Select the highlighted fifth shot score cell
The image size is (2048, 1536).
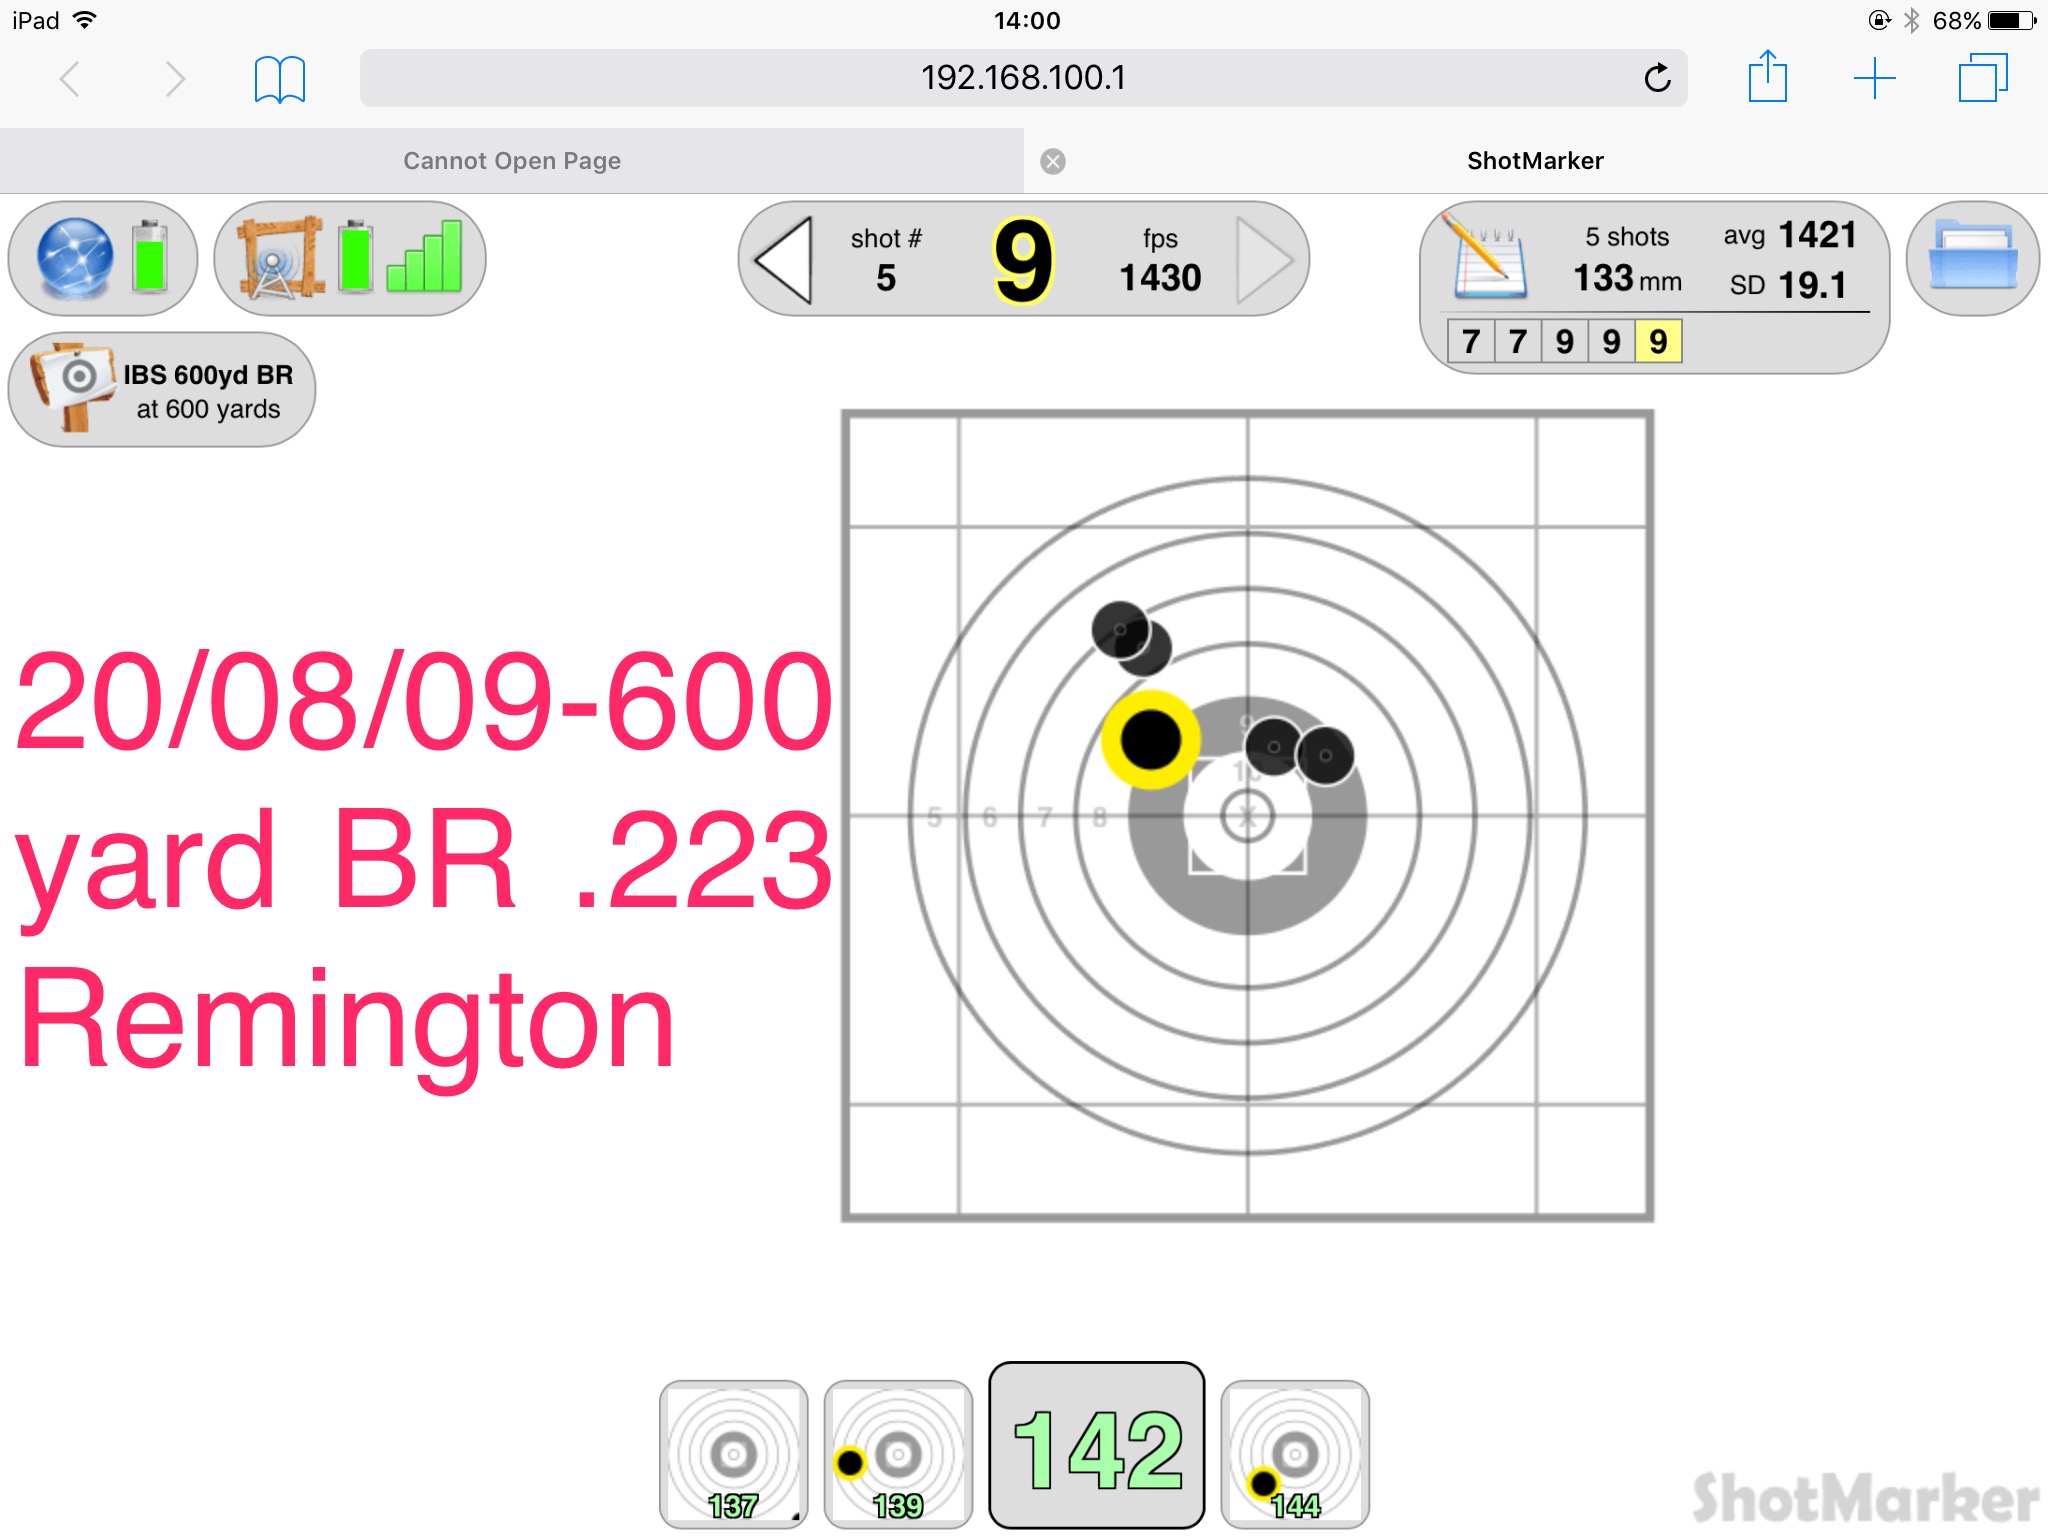point(1658,341)
